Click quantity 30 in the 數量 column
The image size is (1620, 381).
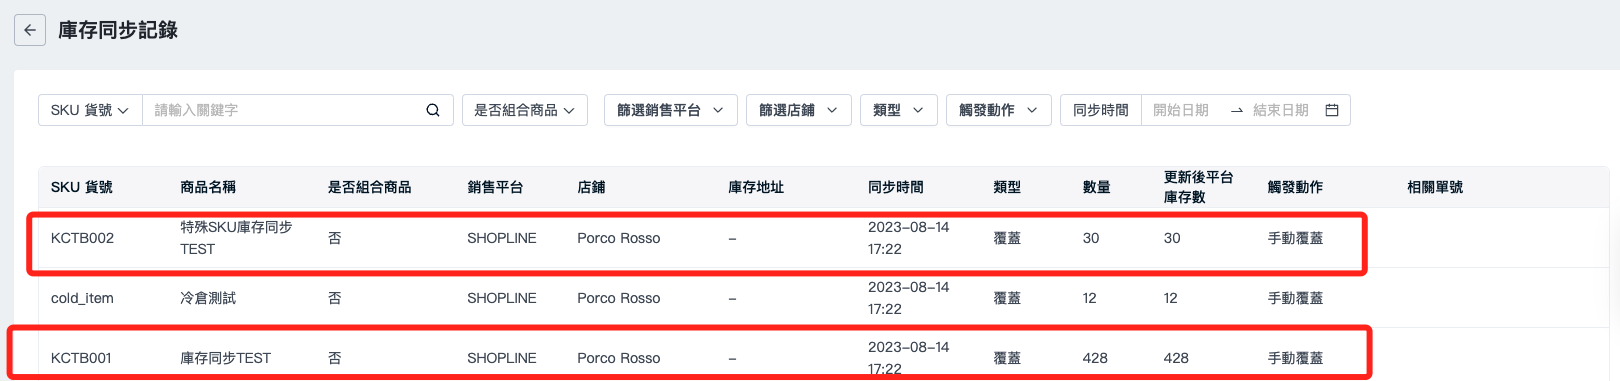click(1091, 238)
